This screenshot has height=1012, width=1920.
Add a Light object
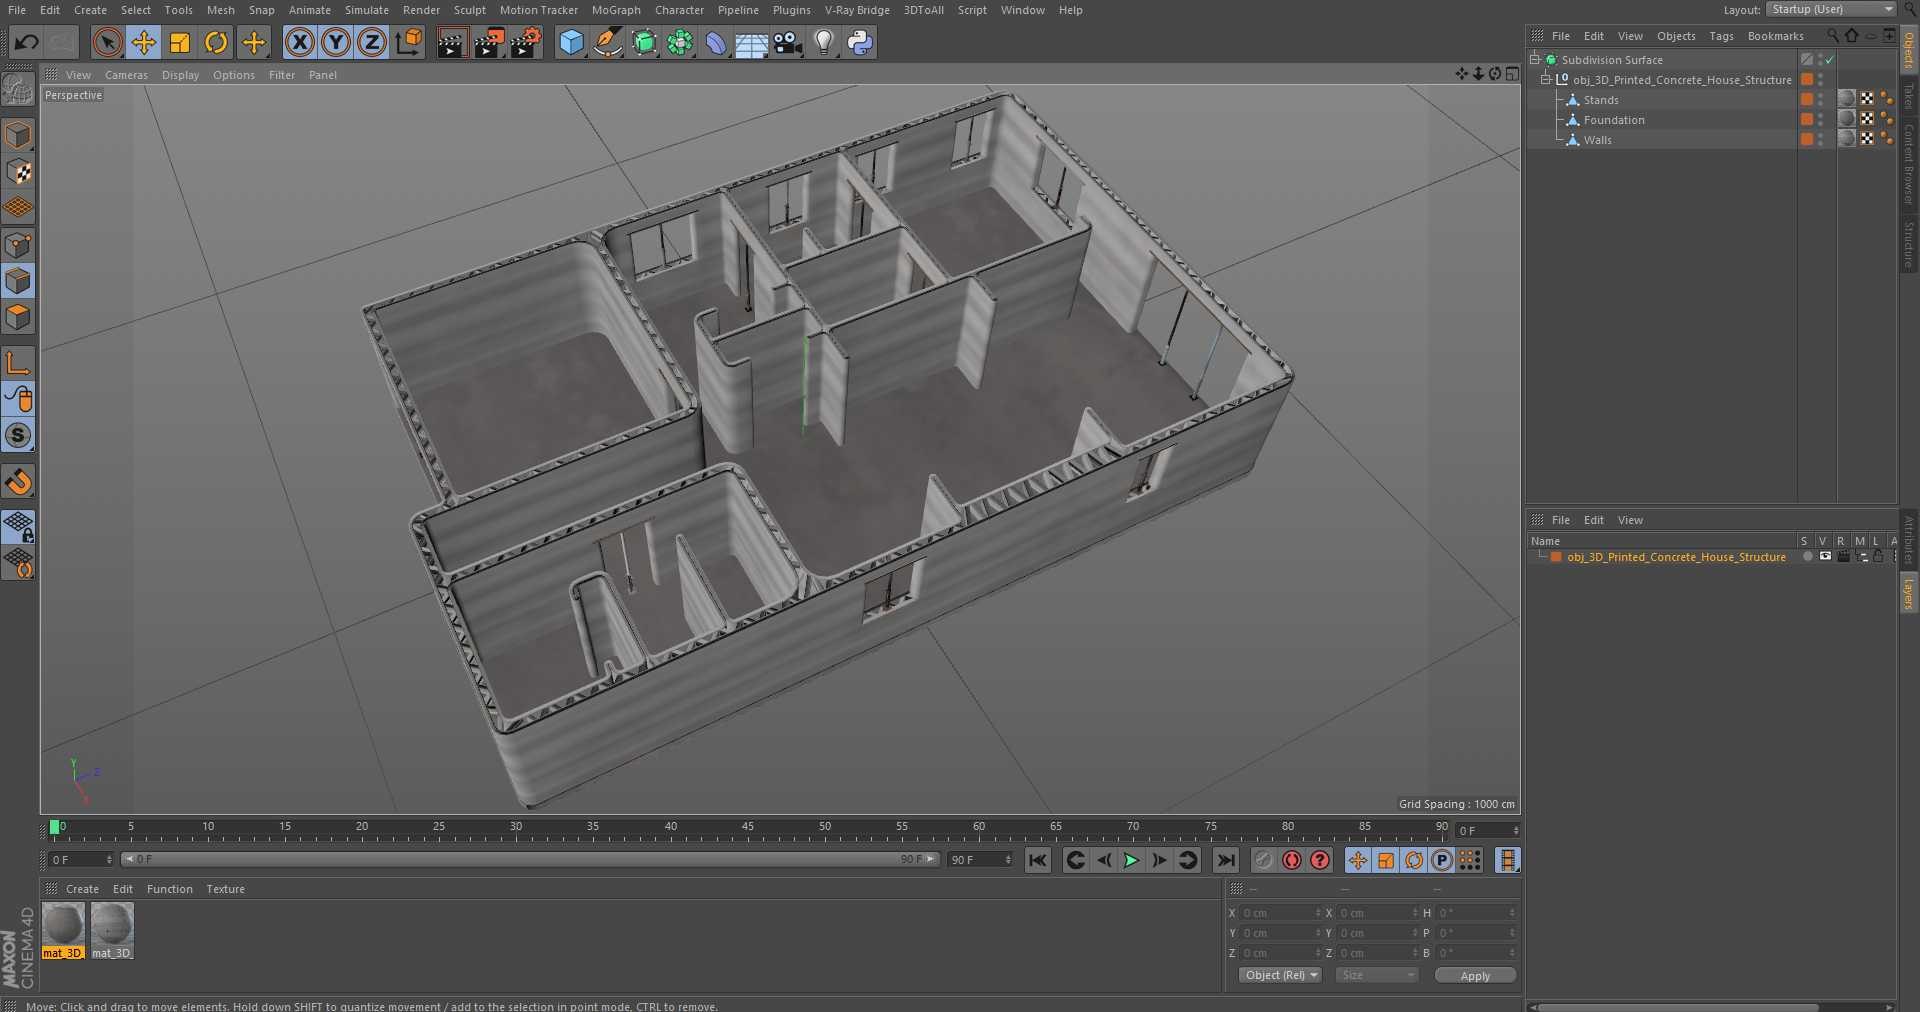(824, 42)
